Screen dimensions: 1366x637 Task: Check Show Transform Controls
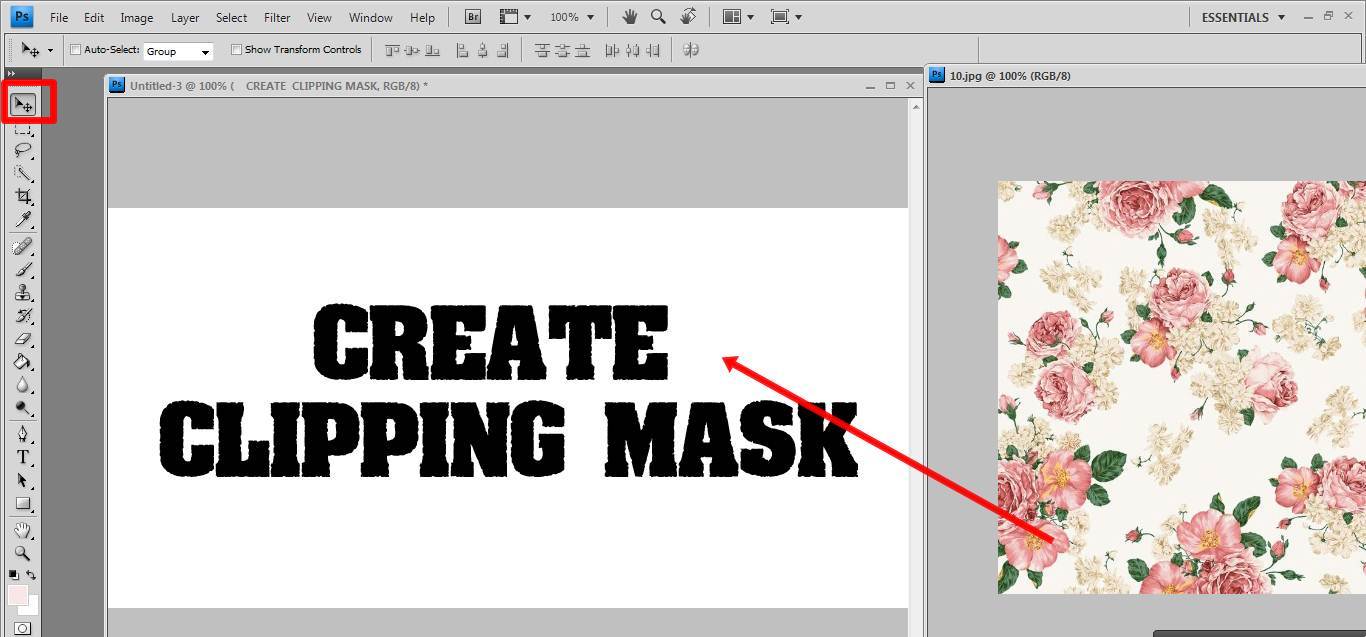point(237,50)
